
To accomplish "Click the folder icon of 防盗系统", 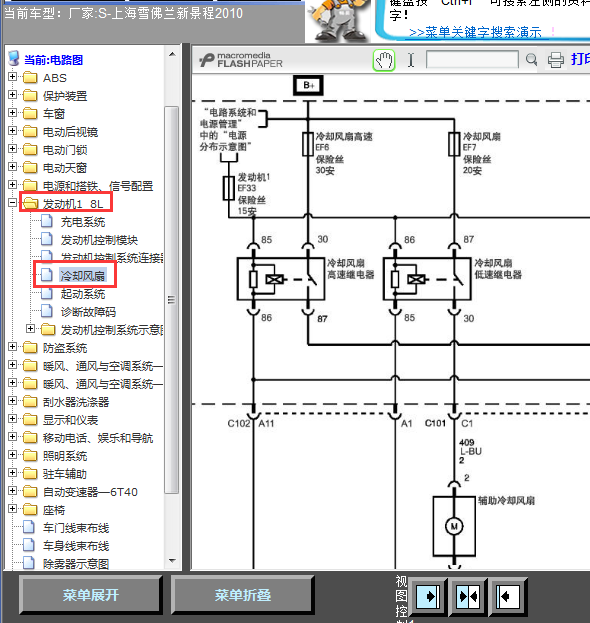I will point(30,348).
